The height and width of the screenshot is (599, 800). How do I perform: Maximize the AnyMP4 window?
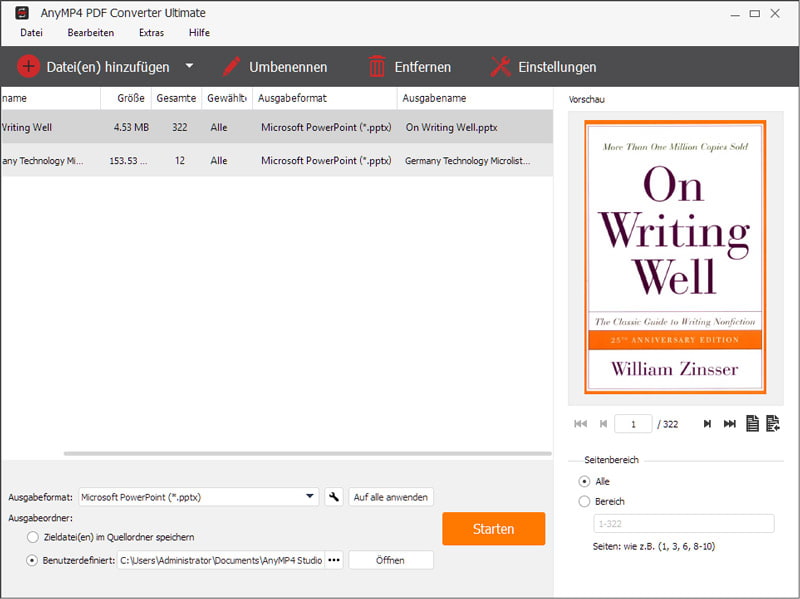coord(755,14)
